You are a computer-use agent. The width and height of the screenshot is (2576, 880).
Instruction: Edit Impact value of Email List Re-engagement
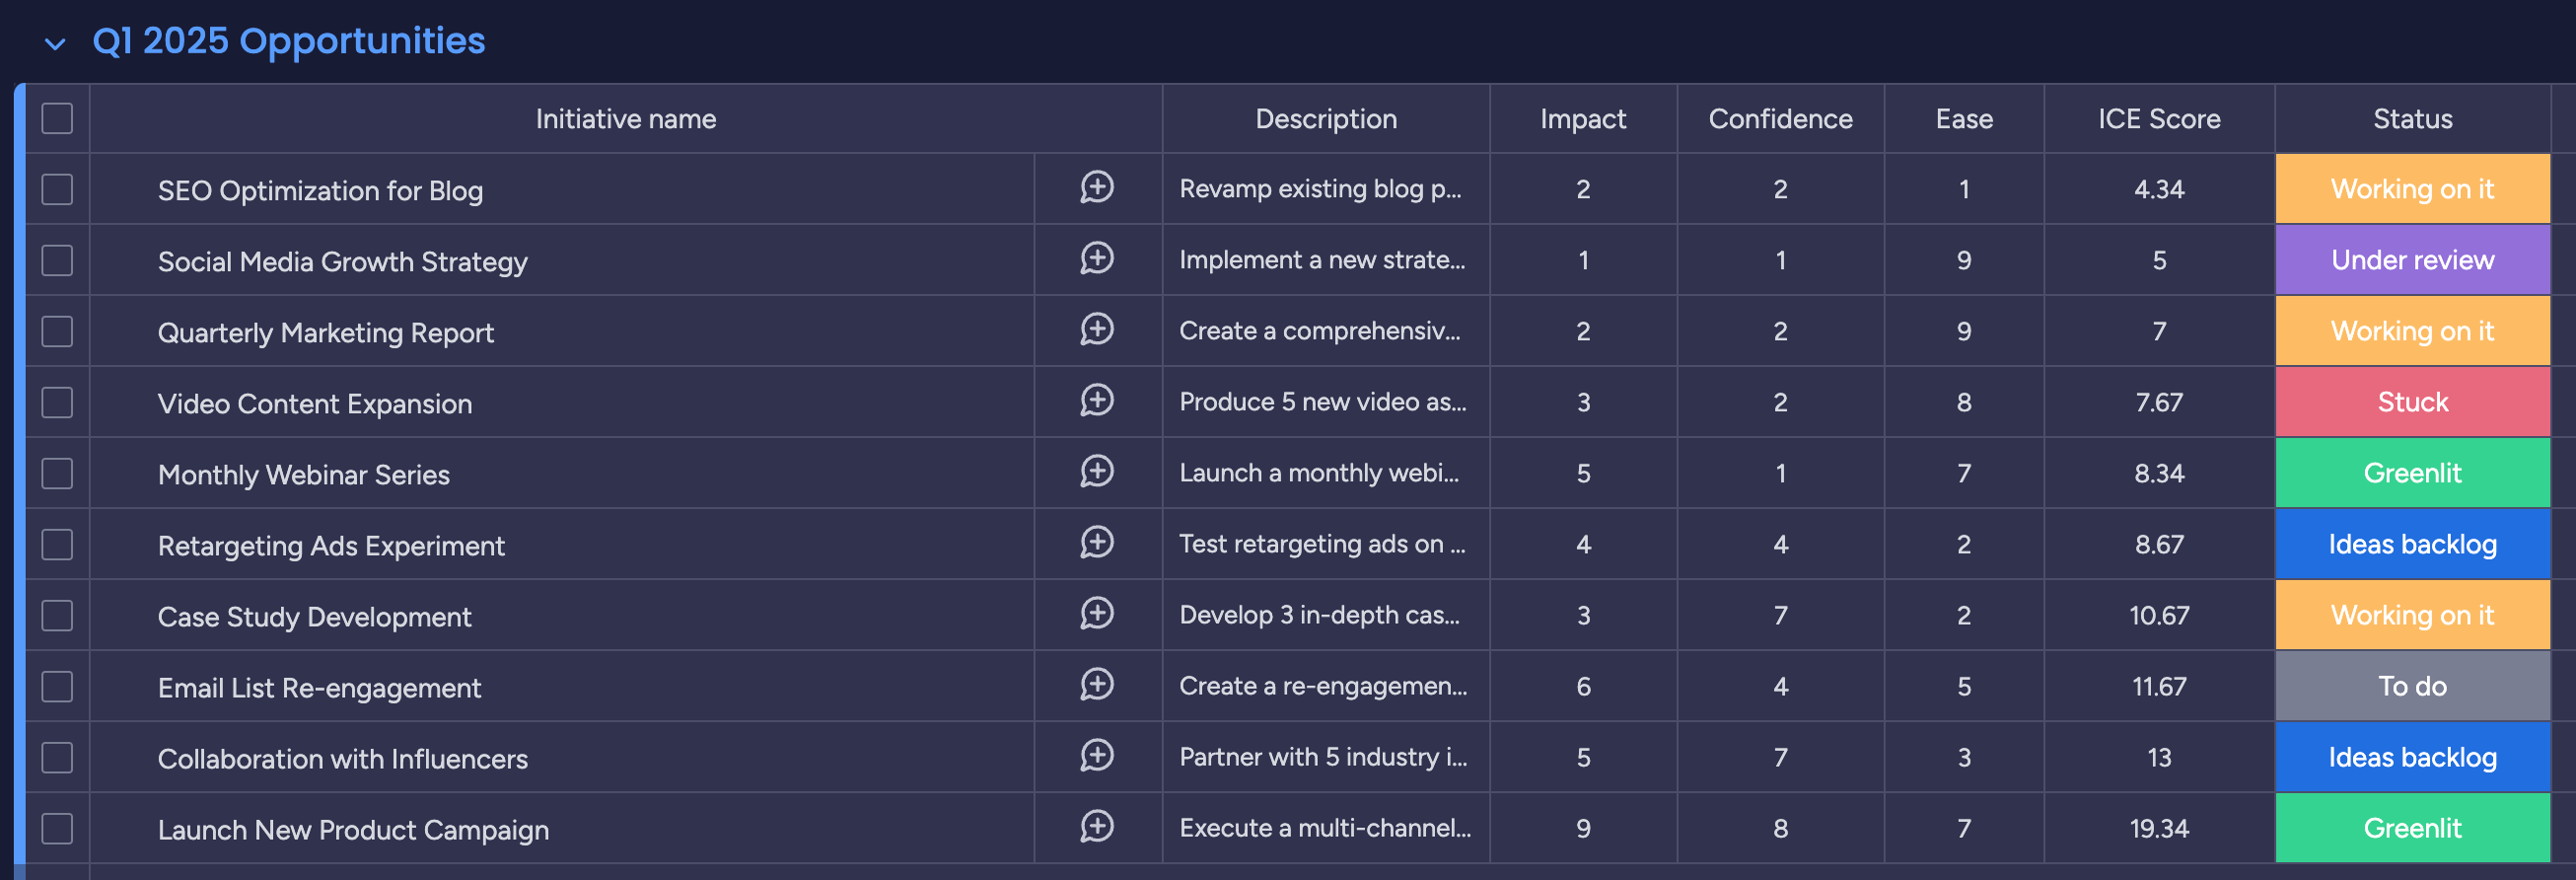[1583, 685]
